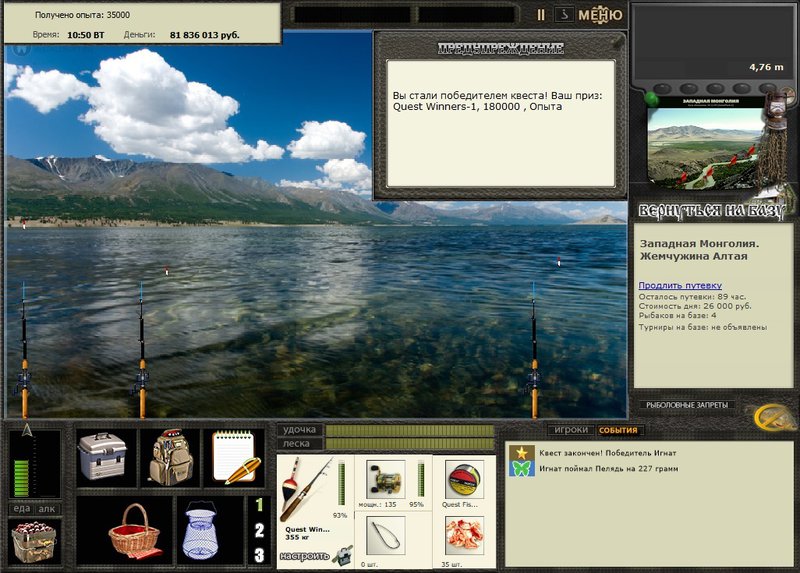Switch to the игроки tab
This screenshot has height=573, width=800.
571,430
